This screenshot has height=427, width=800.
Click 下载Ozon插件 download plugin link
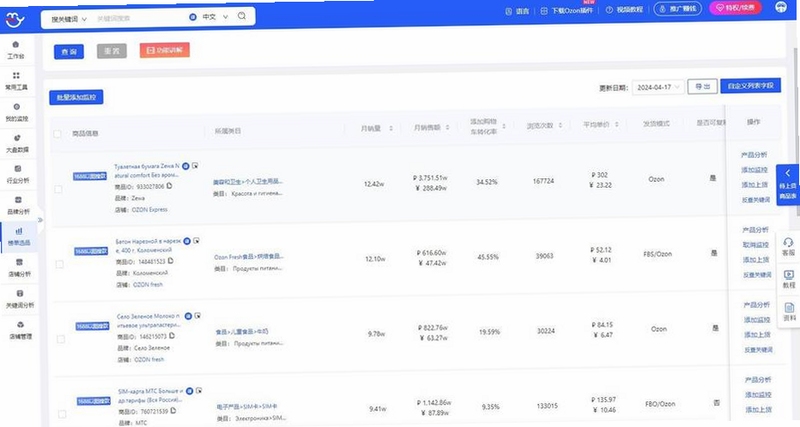567,10
